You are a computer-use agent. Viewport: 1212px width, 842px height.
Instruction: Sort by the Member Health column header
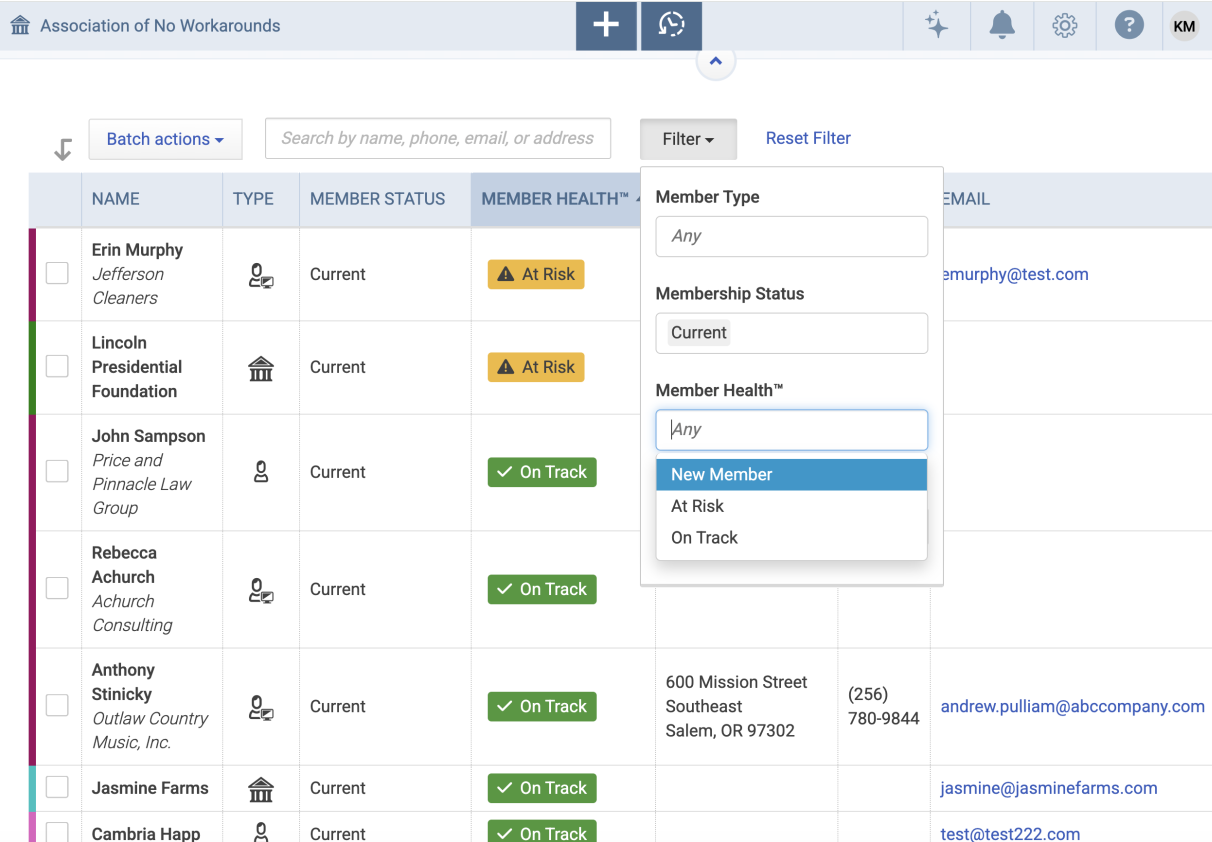pyautogui.click(x=555, y=199)
